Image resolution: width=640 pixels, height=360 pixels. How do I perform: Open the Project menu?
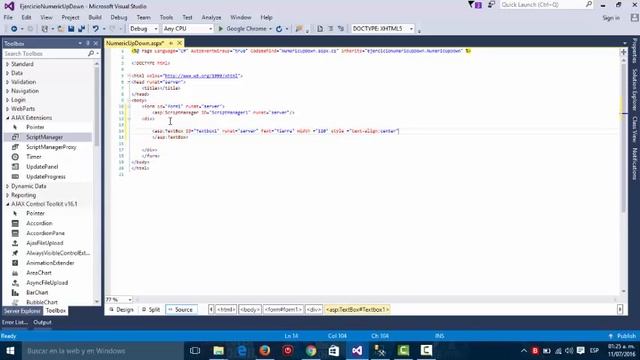tap(71, 18)
